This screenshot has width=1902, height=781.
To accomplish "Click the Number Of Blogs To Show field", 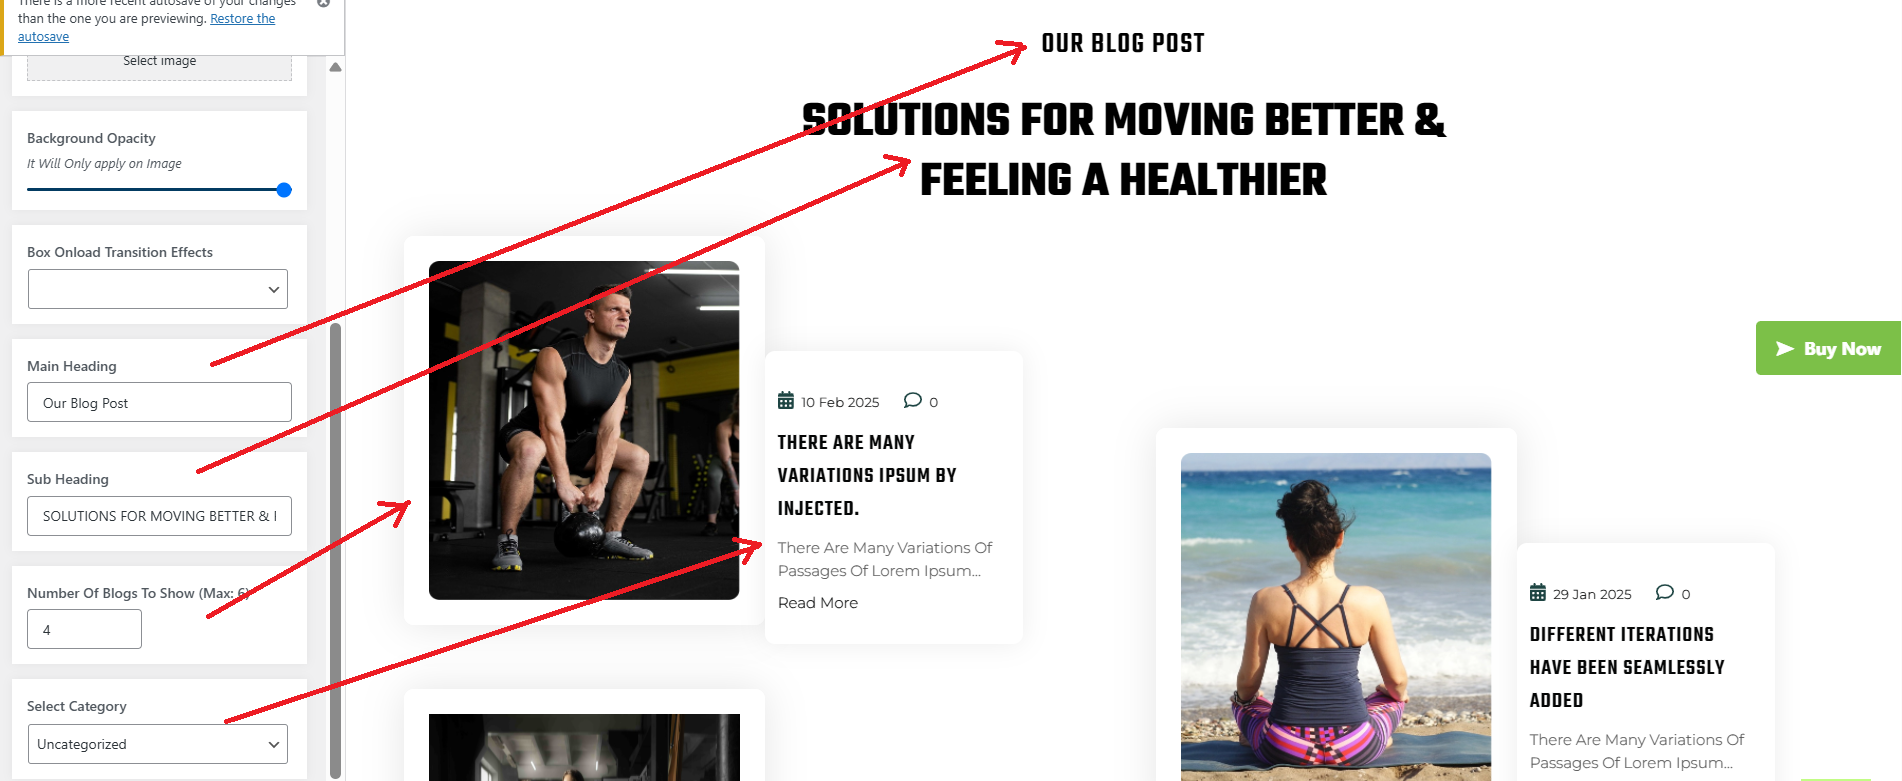I will point(84,629).
